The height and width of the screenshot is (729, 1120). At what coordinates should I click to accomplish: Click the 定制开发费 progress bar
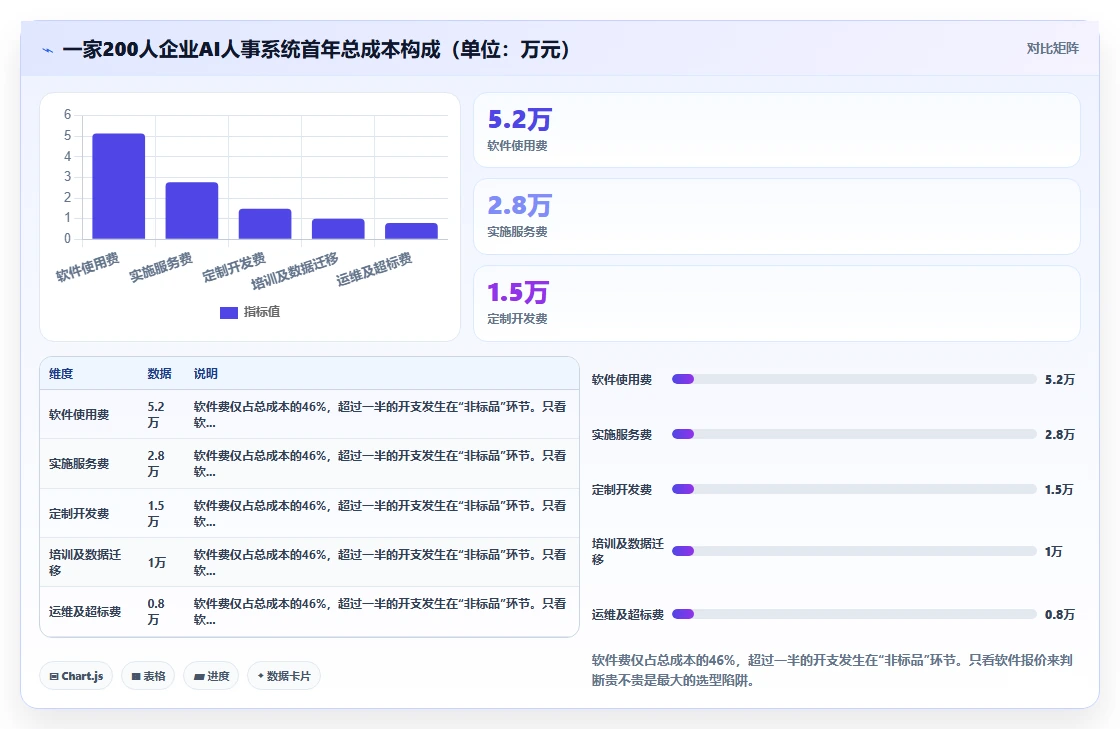click(854, 489)
